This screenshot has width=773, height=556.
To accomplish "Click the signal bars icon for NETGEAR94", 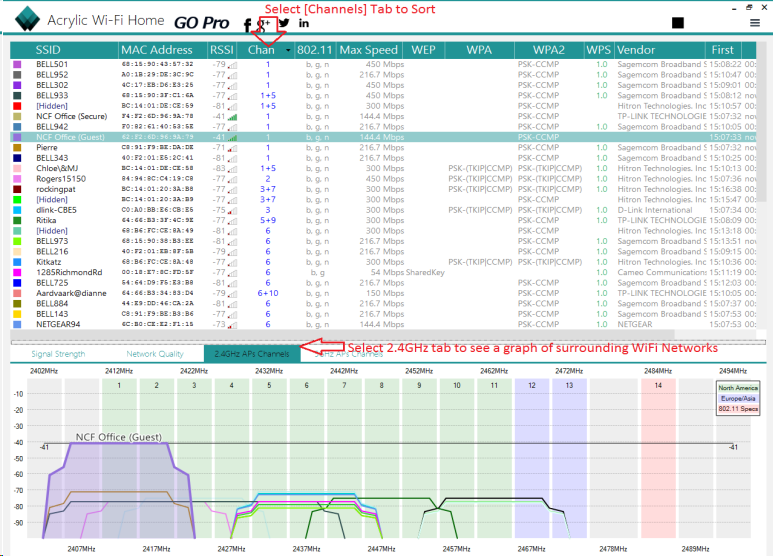I will (232, 325).
